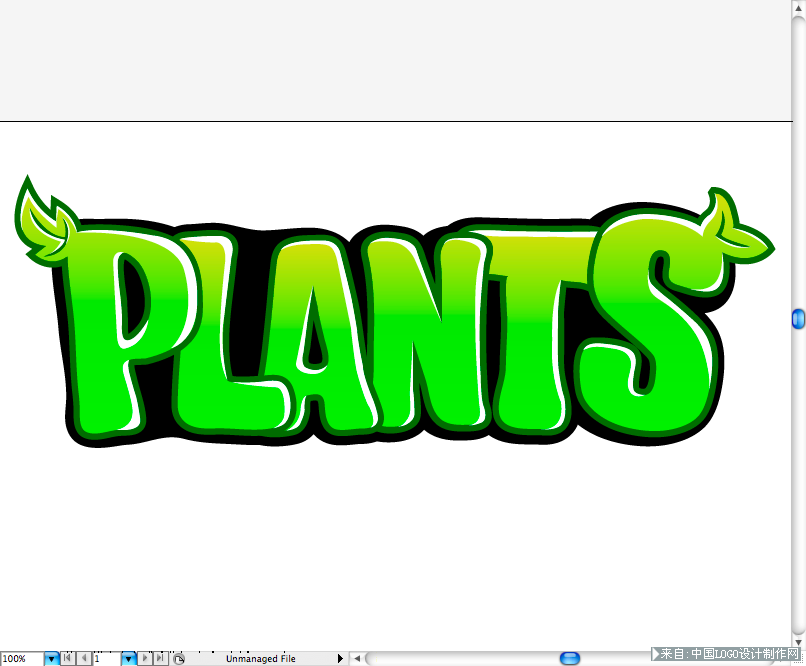806x666 pixels.
Task: Open the artboard number dropdown
Action: [129, 658]
